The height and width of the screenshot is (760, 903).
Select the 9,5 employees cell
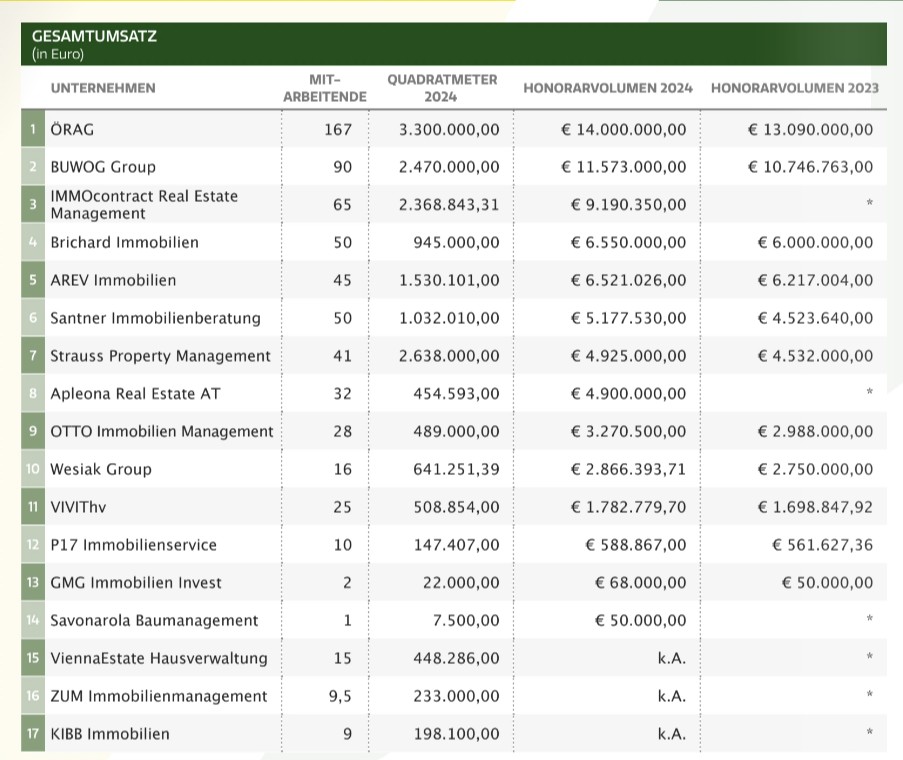pos(337,696)
